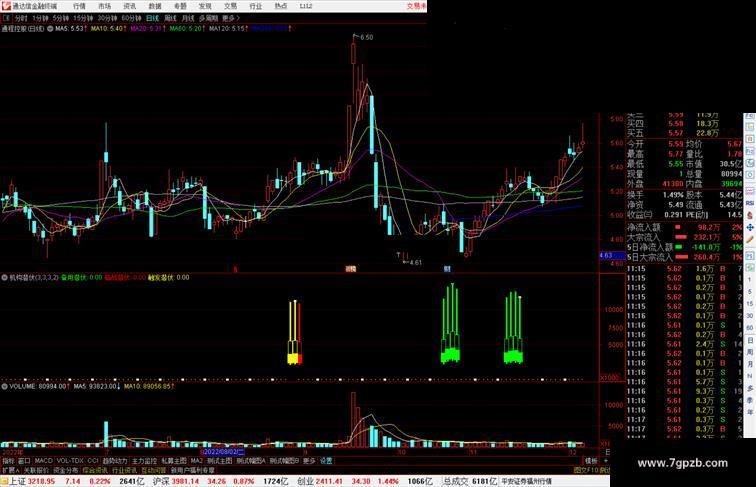Select the 主力监控 indicator tab
The image size is (756, 487).
pyautogui.click(x=145, y=461)
